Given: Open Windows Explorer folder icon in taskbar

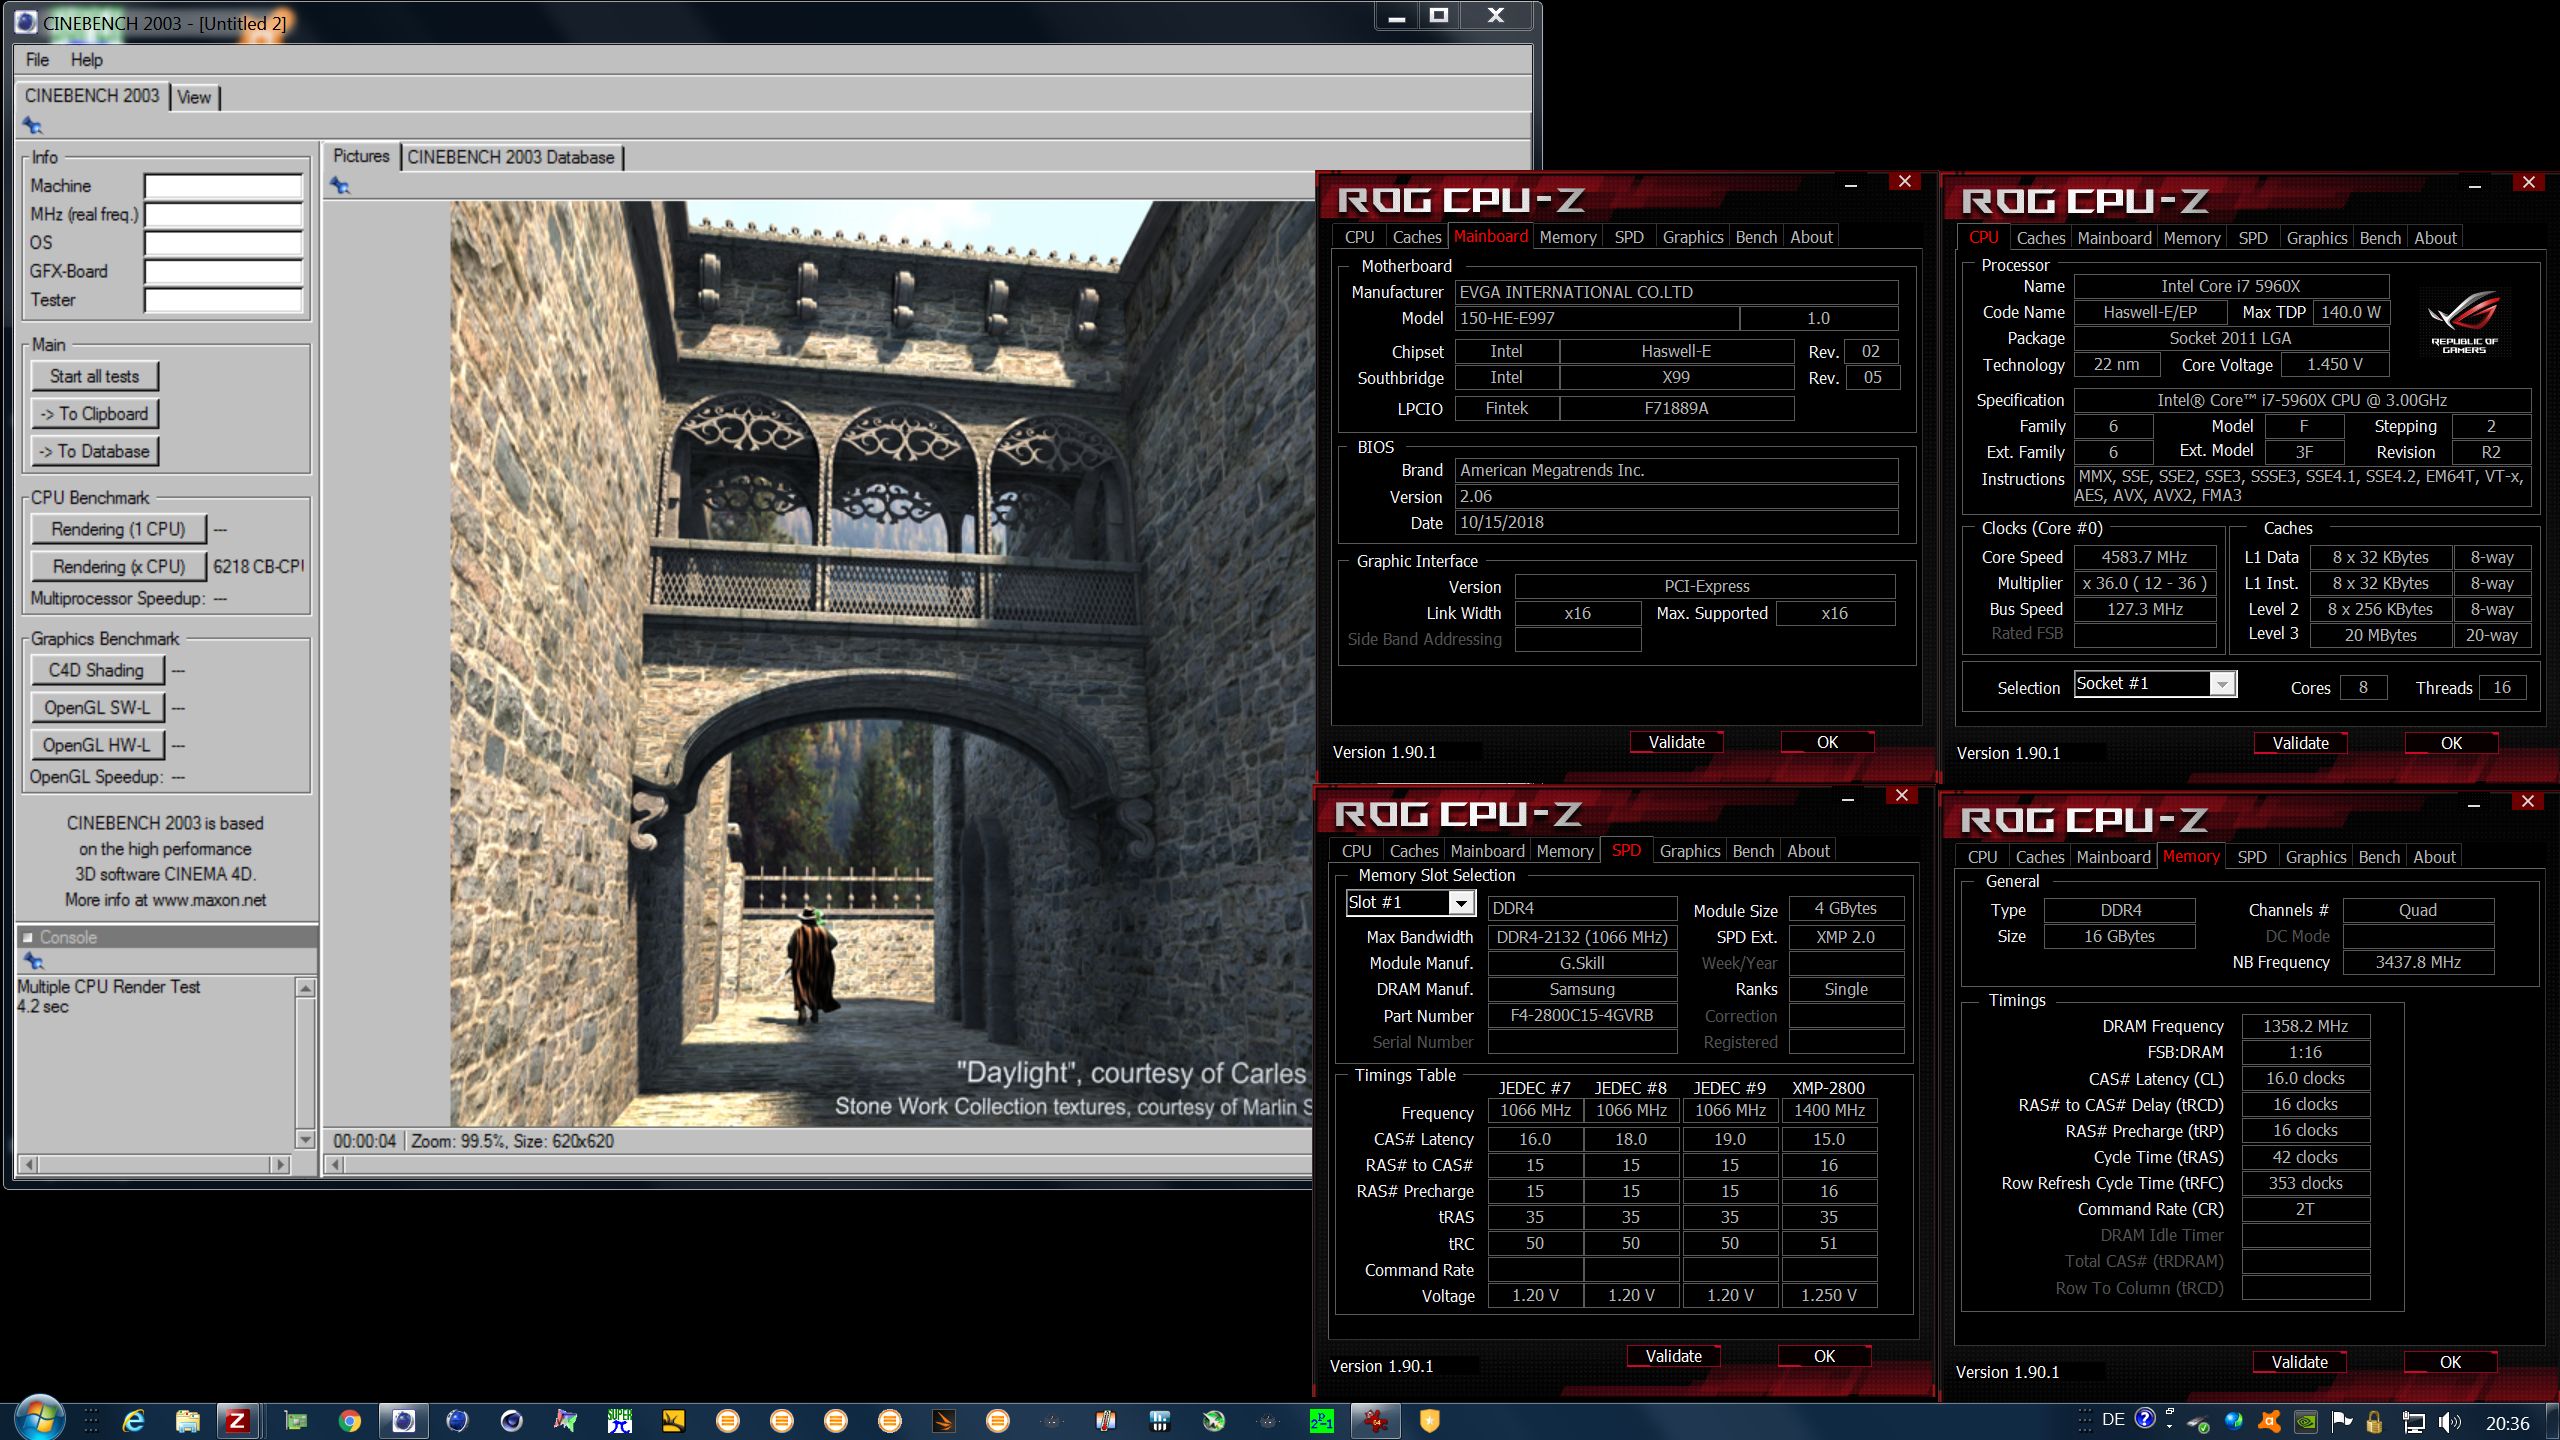Looking at the screenshot, I should point(187,1421).
